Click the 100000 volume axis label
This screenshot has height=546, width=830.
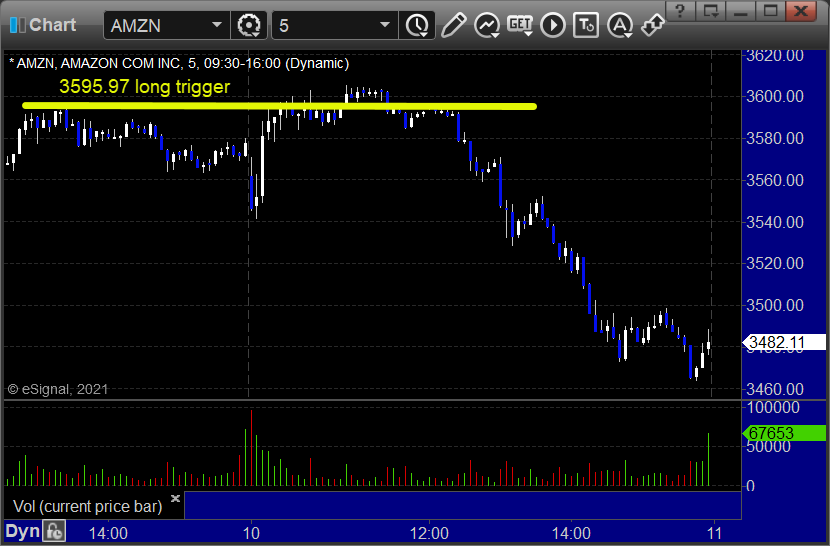point(773,407)
